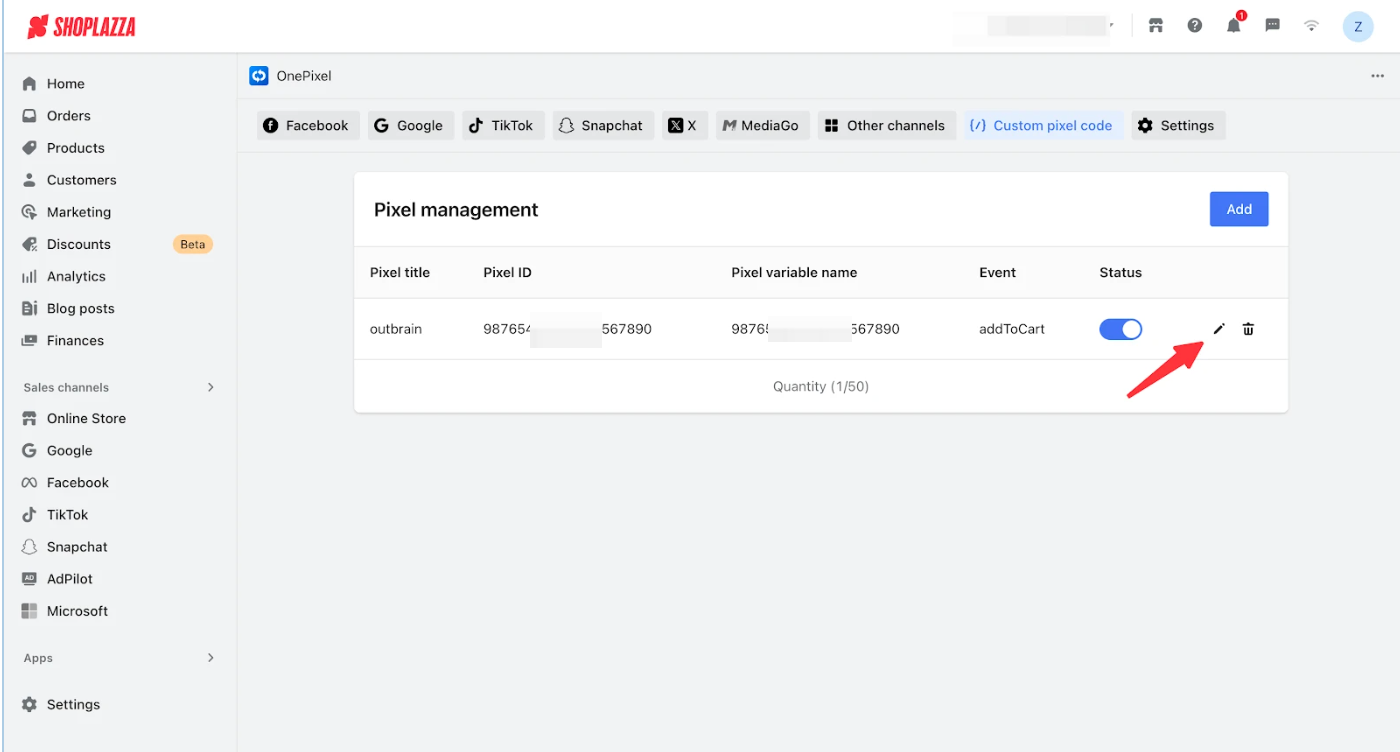Expand the Sales channels section

coord(210,387)
